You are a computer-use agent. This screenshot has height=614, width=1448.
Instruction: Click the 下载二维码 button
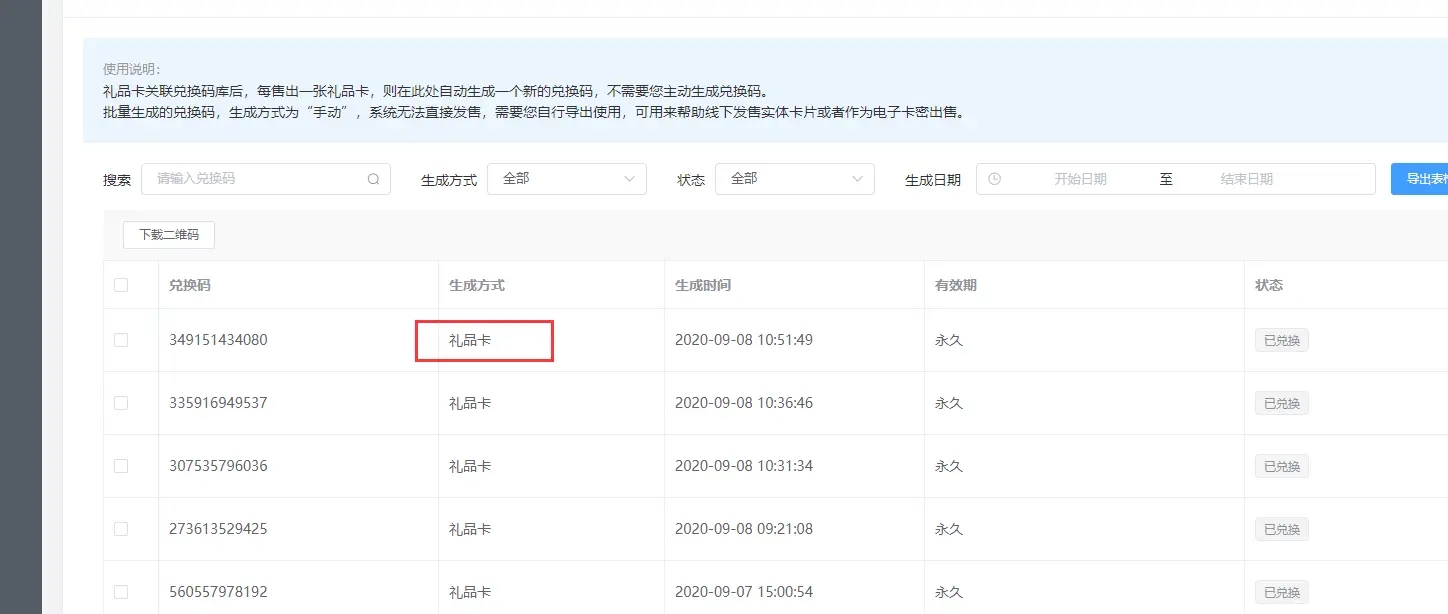point(169,235)
